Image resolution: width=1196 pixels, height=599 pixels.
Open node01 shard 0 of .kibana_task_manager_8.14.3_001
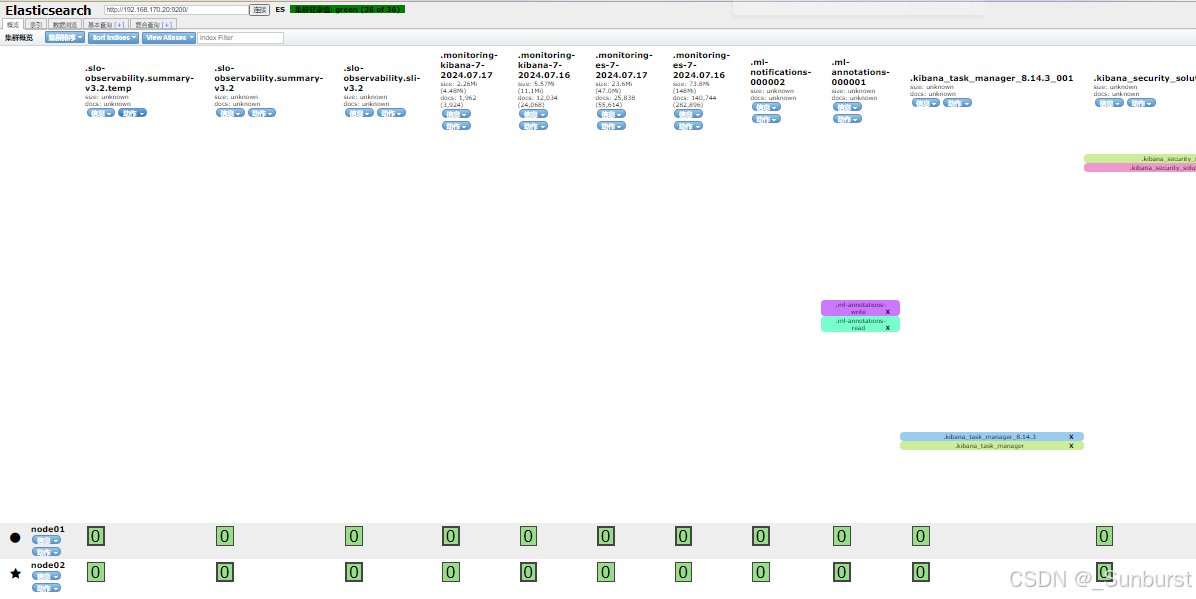coord(921,536)
